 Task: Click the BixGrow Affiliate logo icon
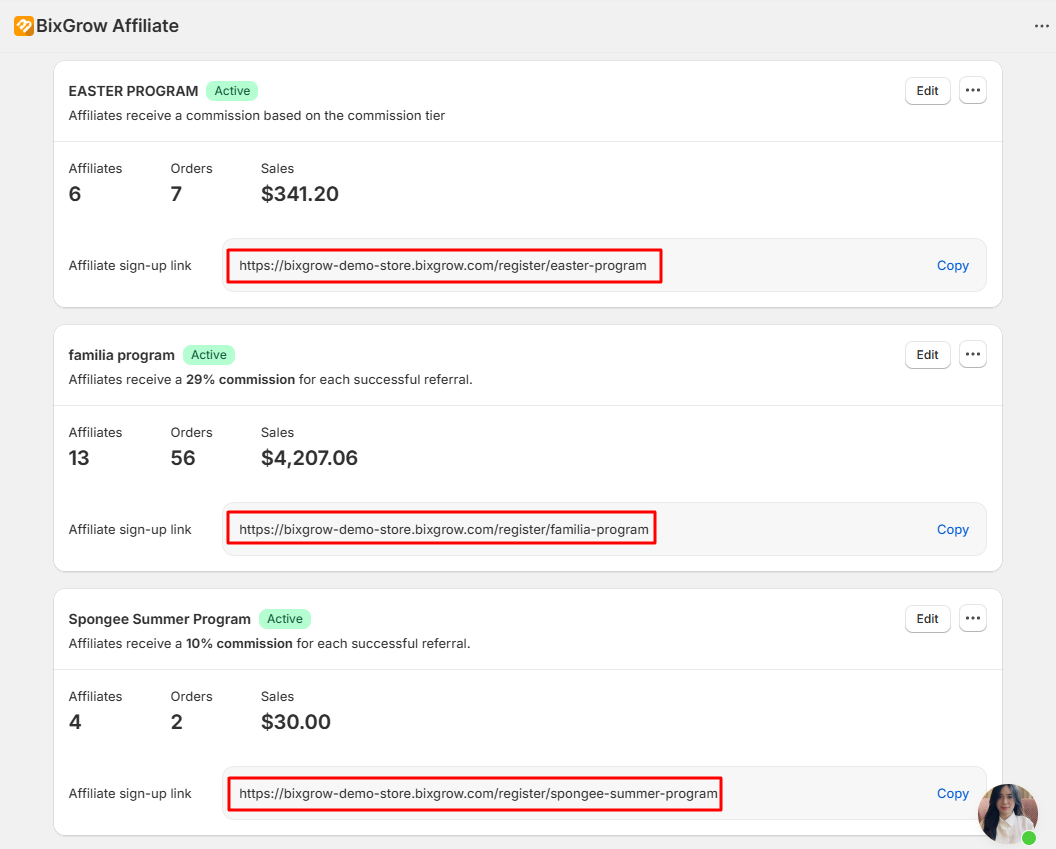click(x=24, y=26)
